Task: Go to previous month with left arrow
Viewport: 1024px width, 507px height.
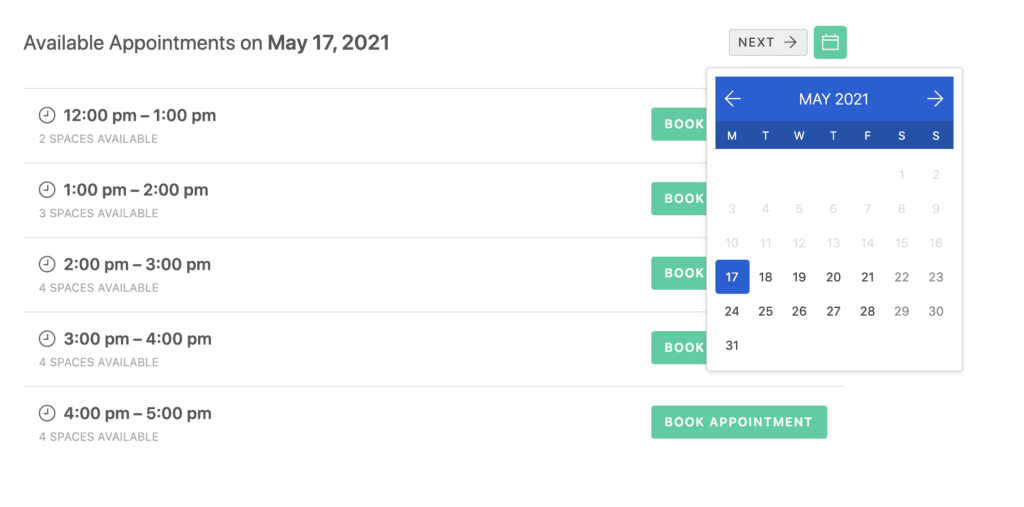Action: pos(733,99)
